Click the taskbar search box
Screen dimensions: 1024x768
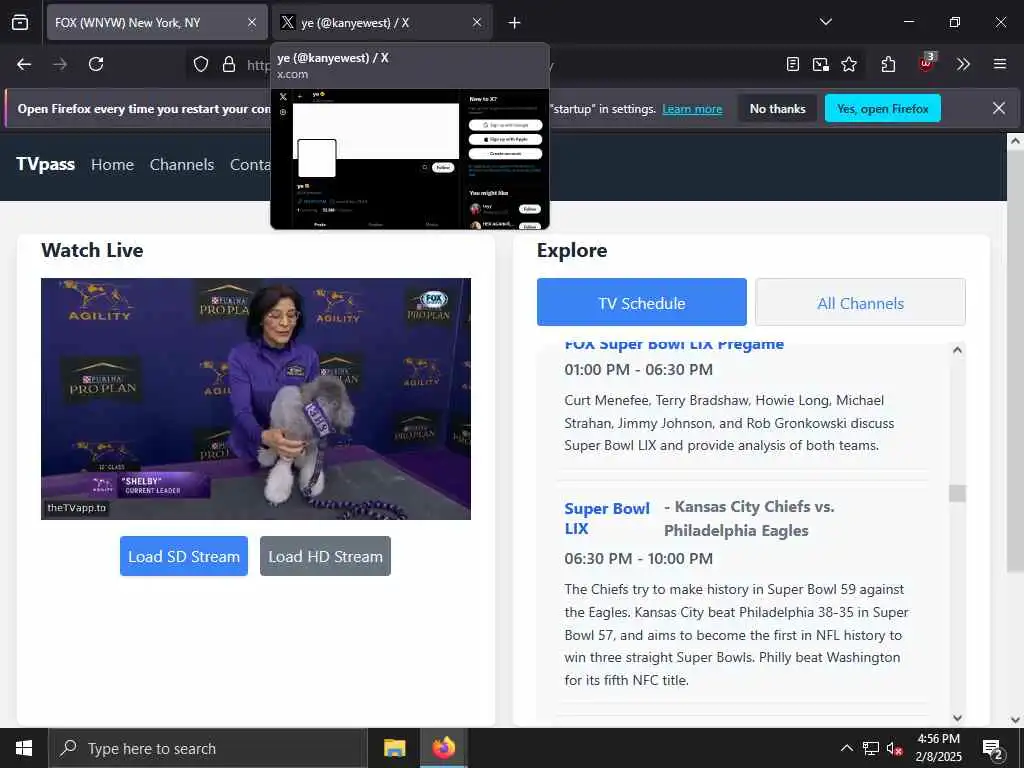[x=208, y=748]
